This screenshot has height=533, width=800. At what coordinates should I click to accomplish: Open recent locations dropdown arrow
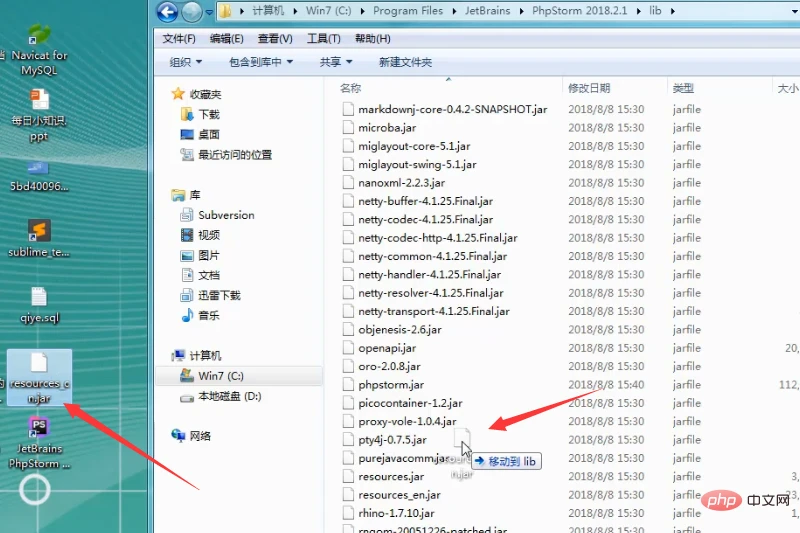point(209,12)
